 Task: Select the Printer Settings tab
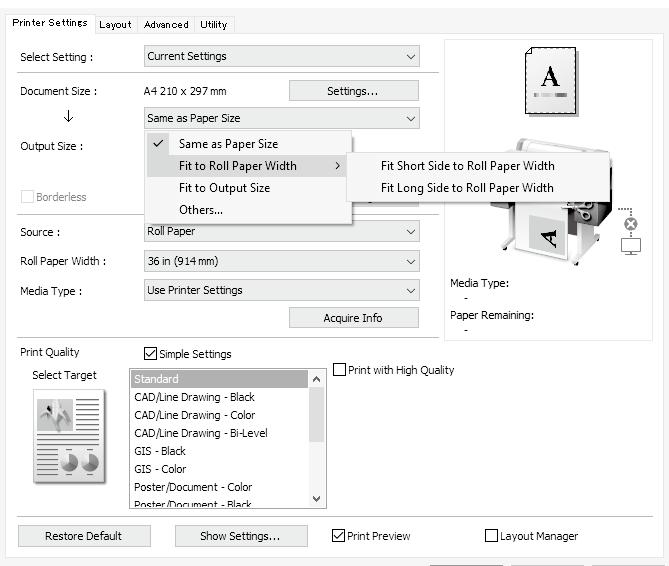pyautogui.click(x=50, y=23)
